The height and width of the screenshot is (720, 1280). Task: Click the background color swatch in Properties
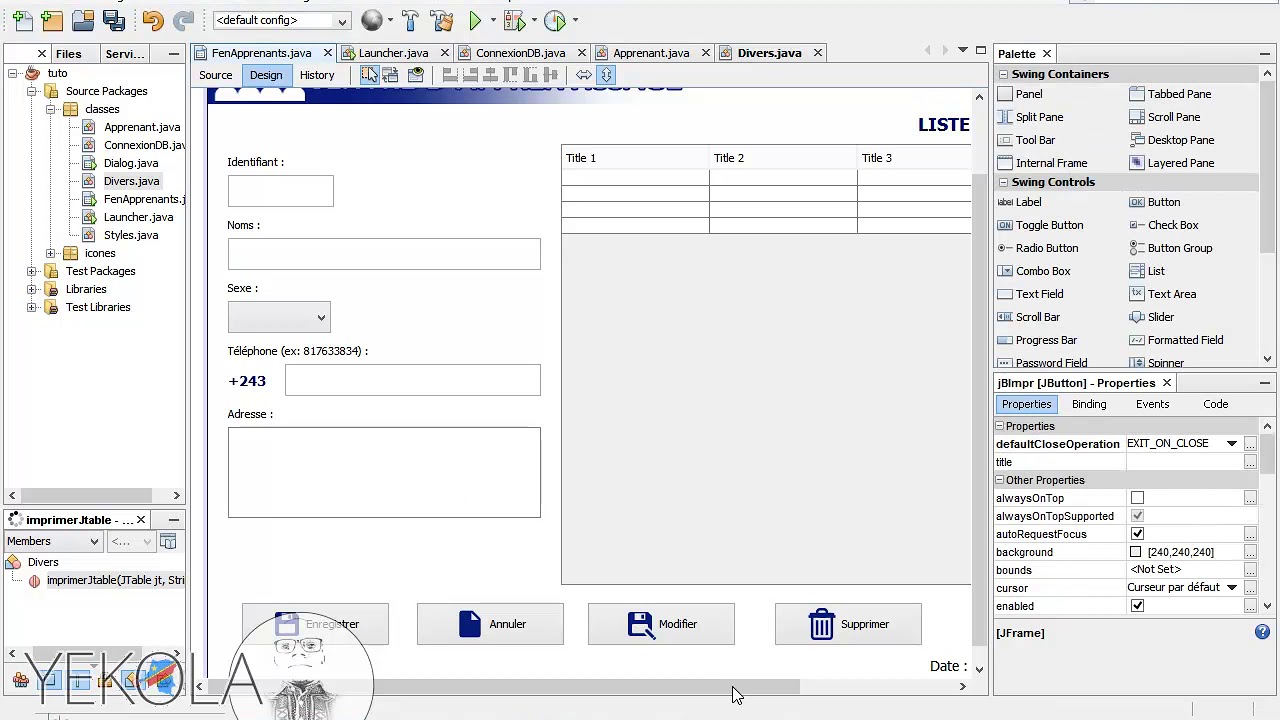pyautogui.click(x=1136, y=552)
